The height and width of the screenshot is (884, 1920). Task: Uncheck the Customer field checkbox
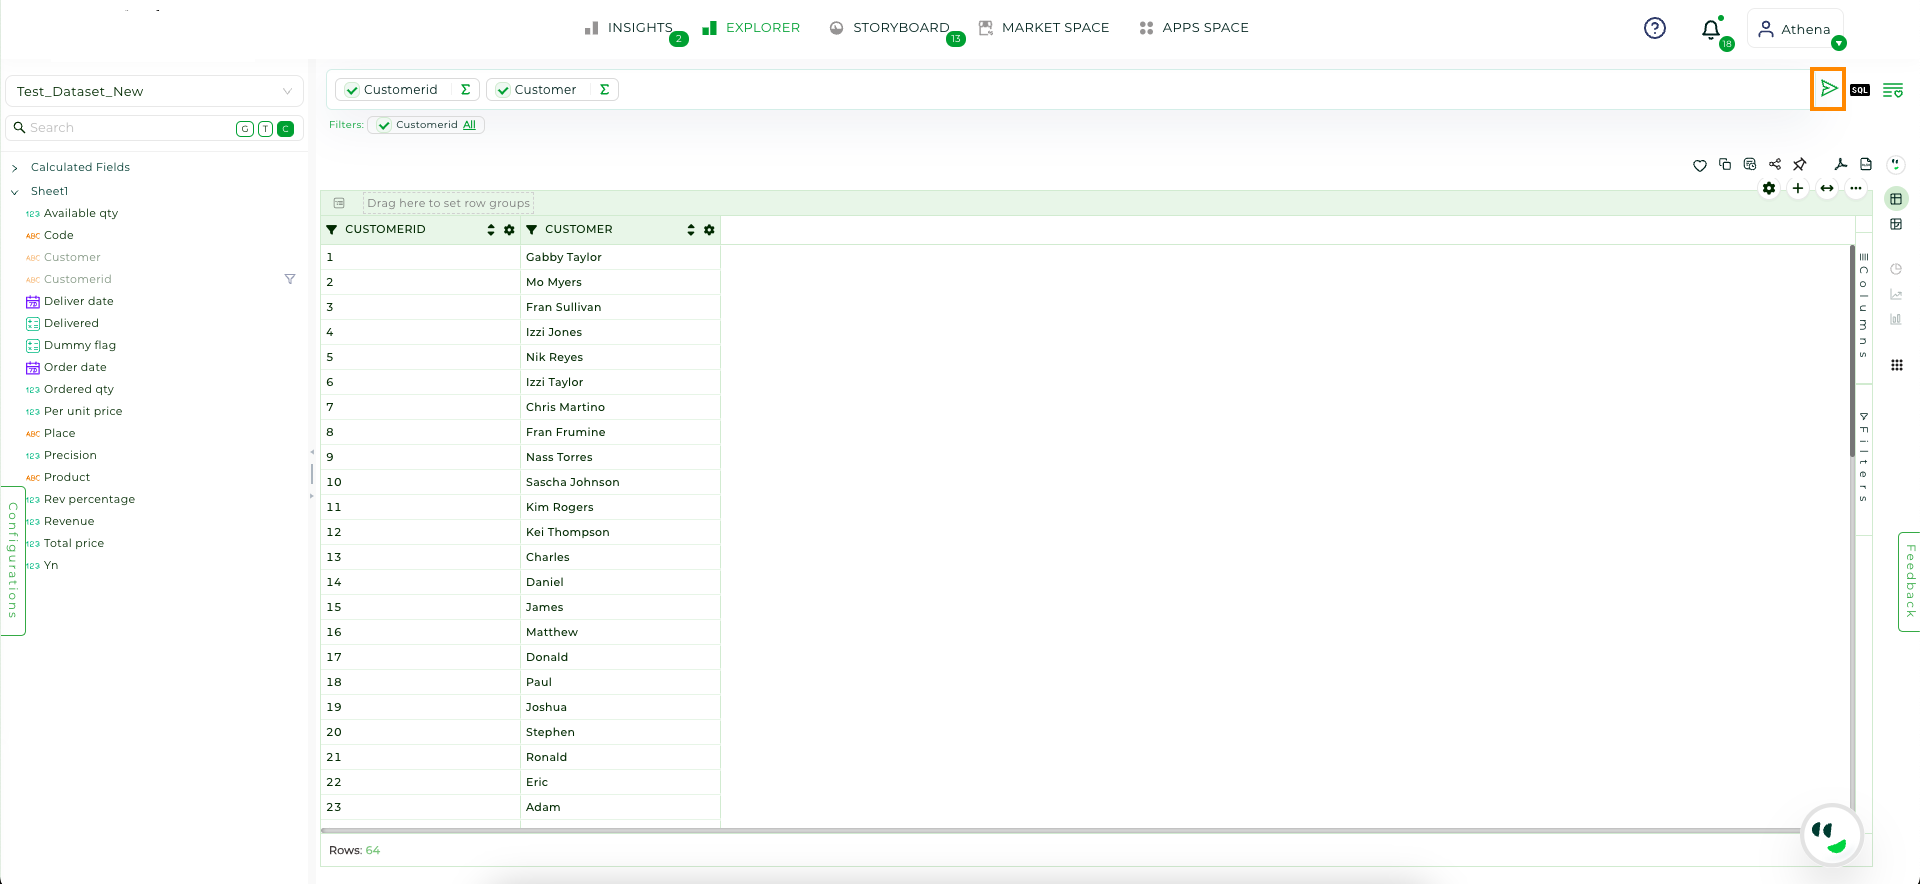pos(503,90)
